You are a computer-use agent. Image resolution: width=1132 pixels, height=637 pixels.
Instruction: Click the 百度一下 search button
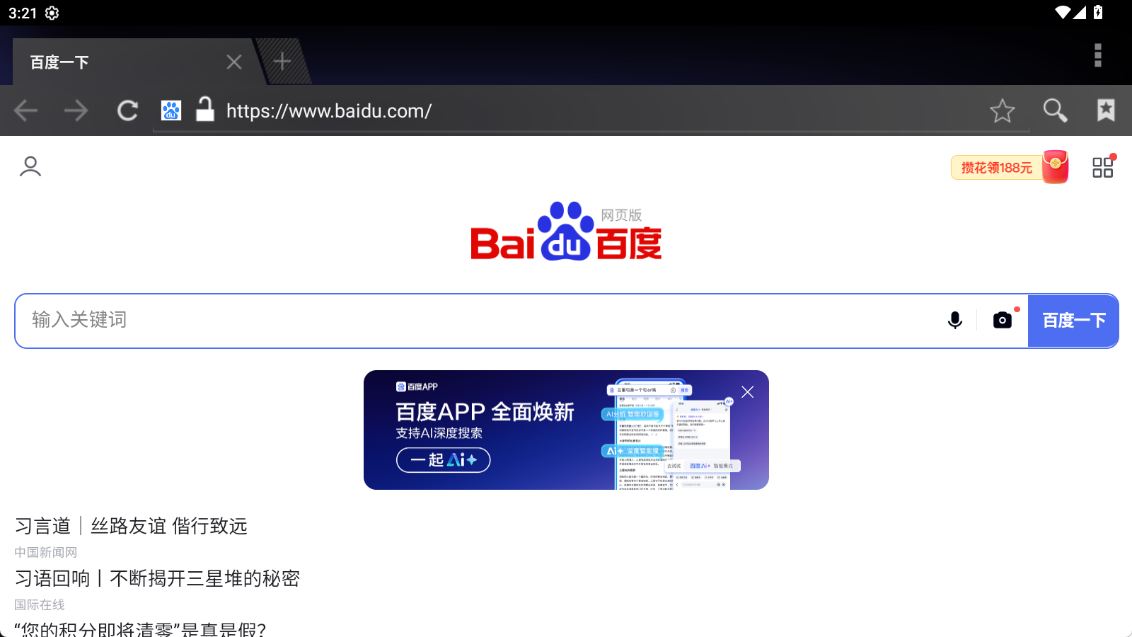click(1074, 321)
